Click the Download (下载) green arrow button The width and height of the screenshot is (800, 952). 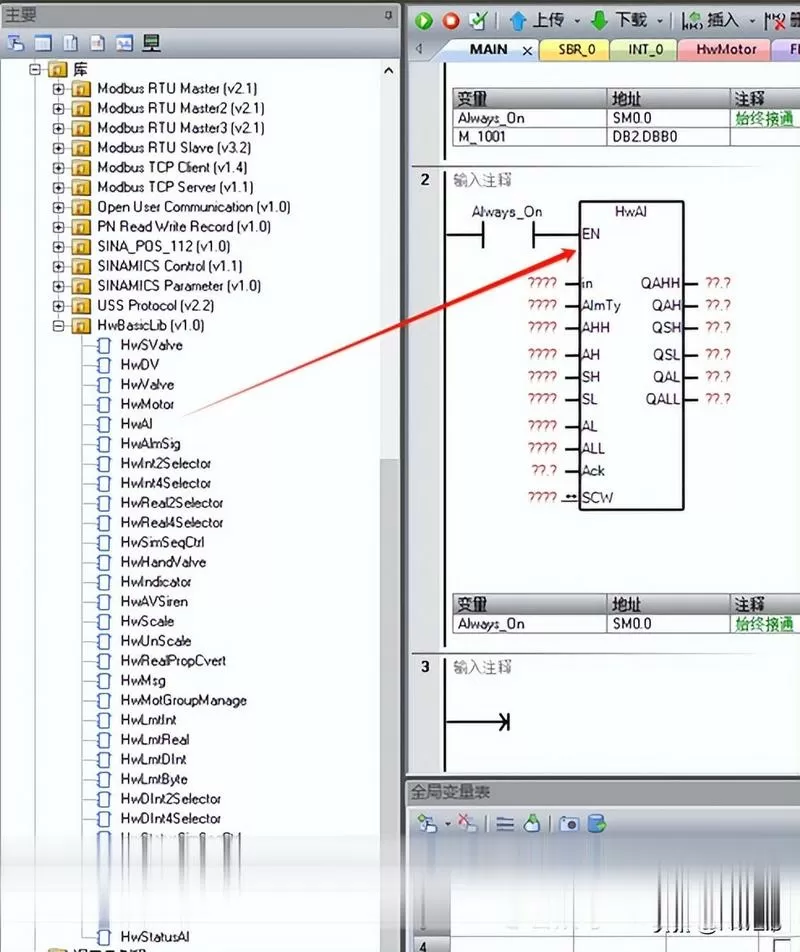[618, 21]
